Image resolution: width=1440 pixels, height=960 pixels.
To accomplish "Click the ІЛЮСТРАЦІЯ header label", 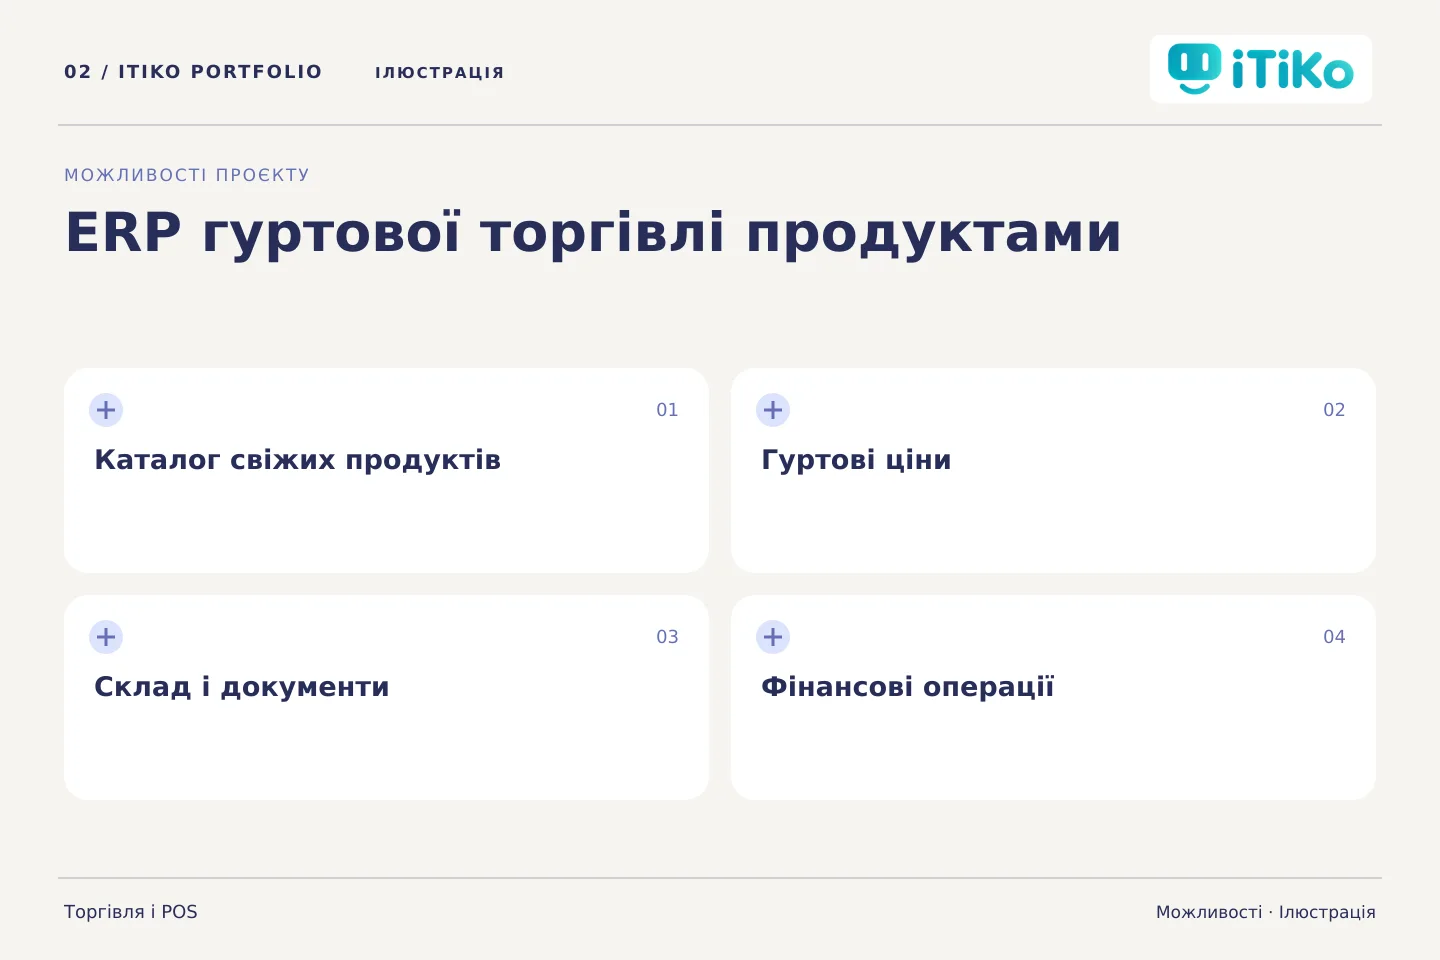I will (x=439, y=73).
